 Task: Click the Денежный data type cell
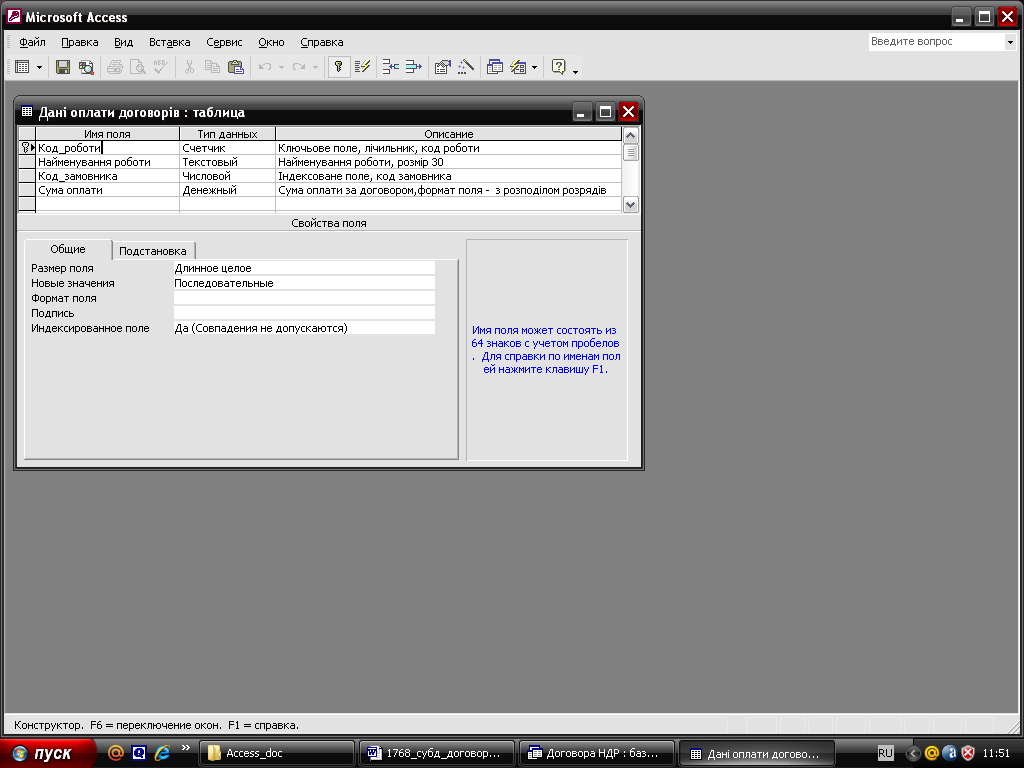(x=227, y=190)
